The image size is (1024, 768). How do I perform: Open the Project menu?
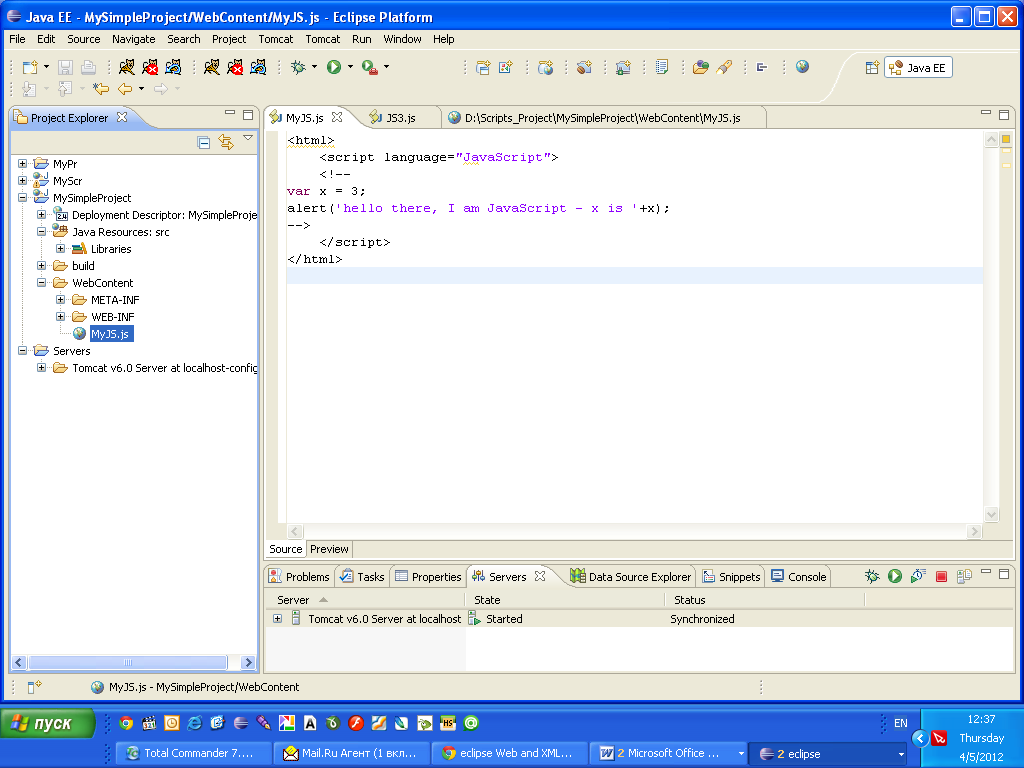pyautogui.click(x=229, y=39)
